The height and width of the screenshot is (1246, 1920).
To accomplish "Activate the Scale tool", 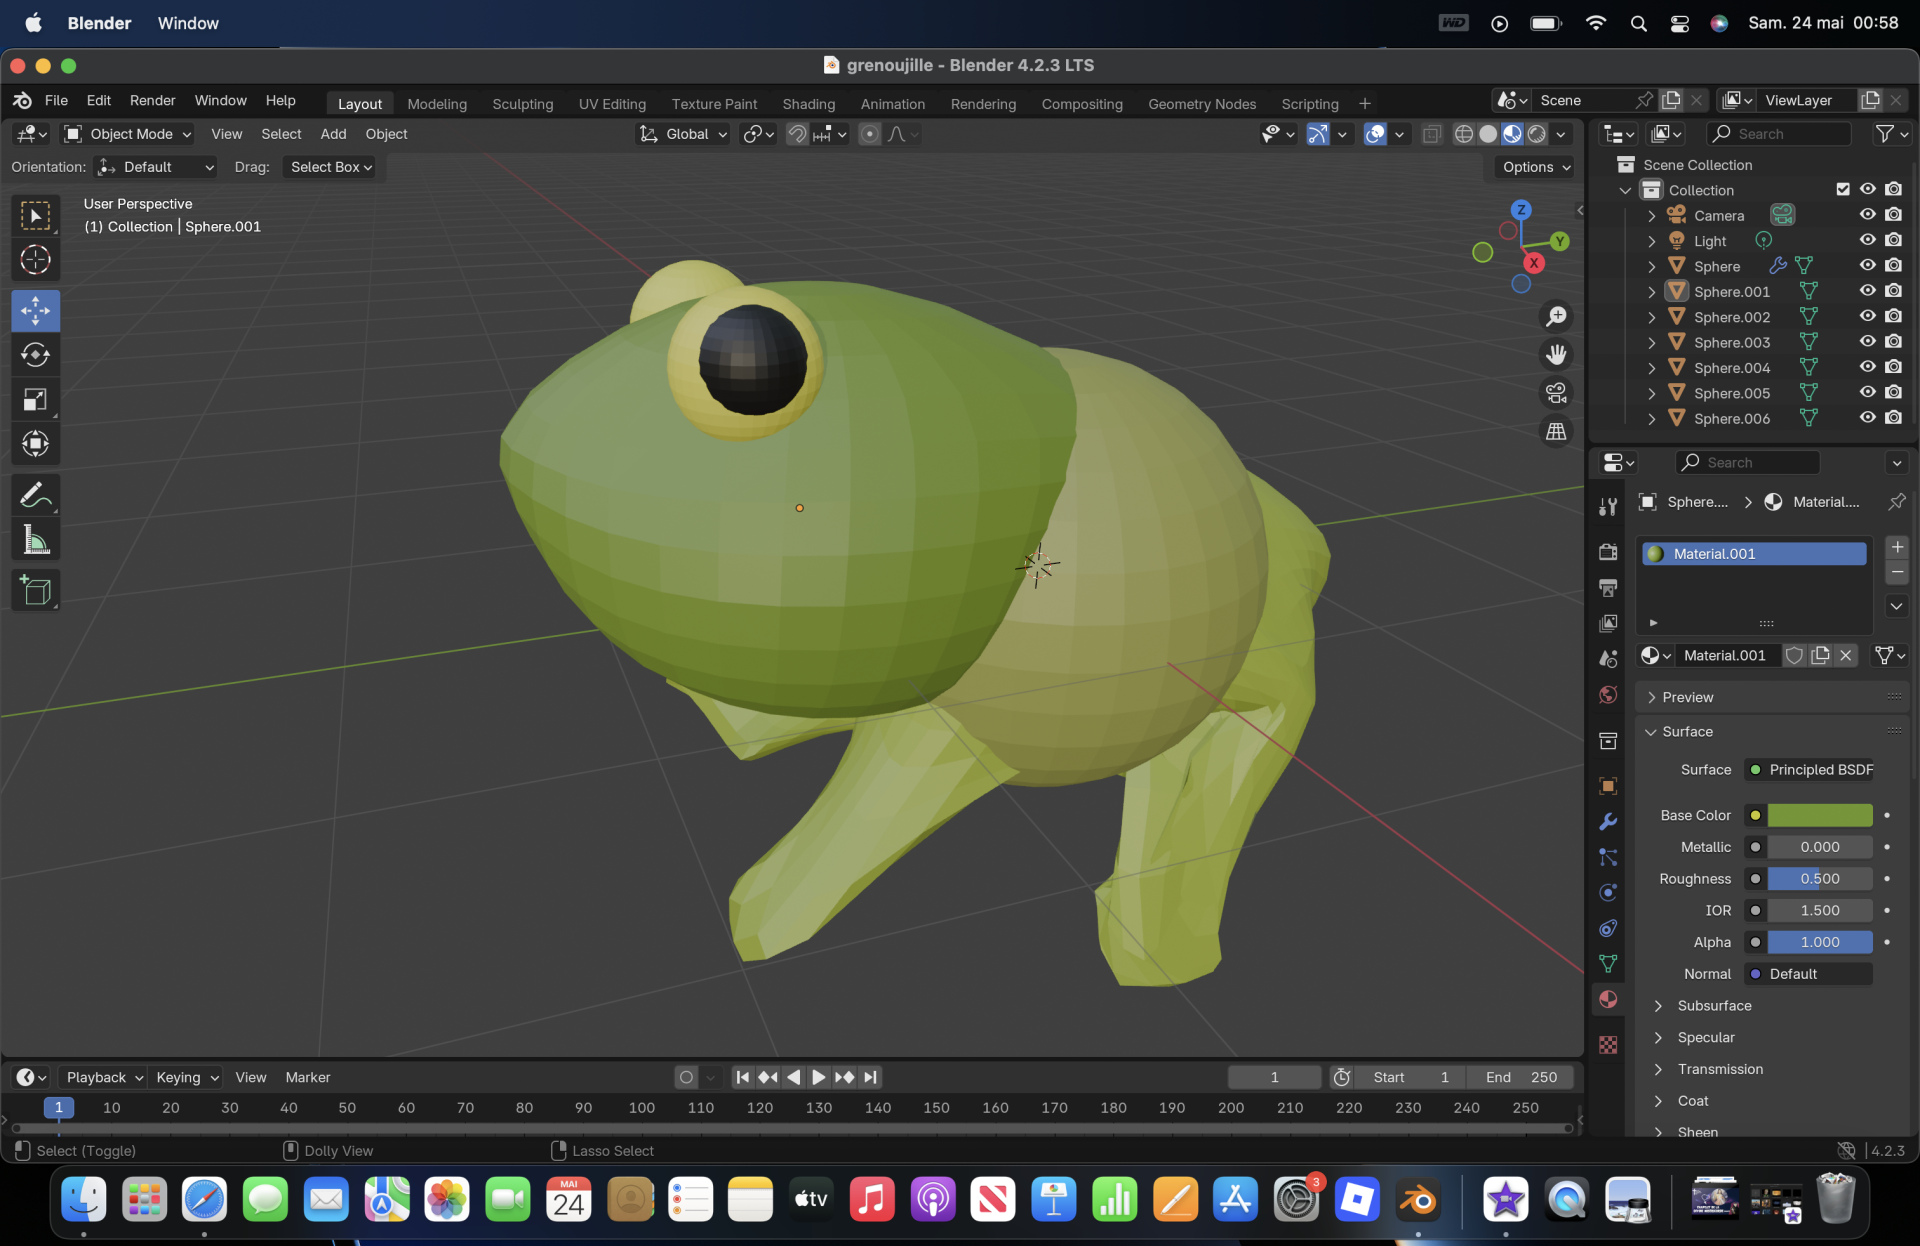I will click(35, 400).
